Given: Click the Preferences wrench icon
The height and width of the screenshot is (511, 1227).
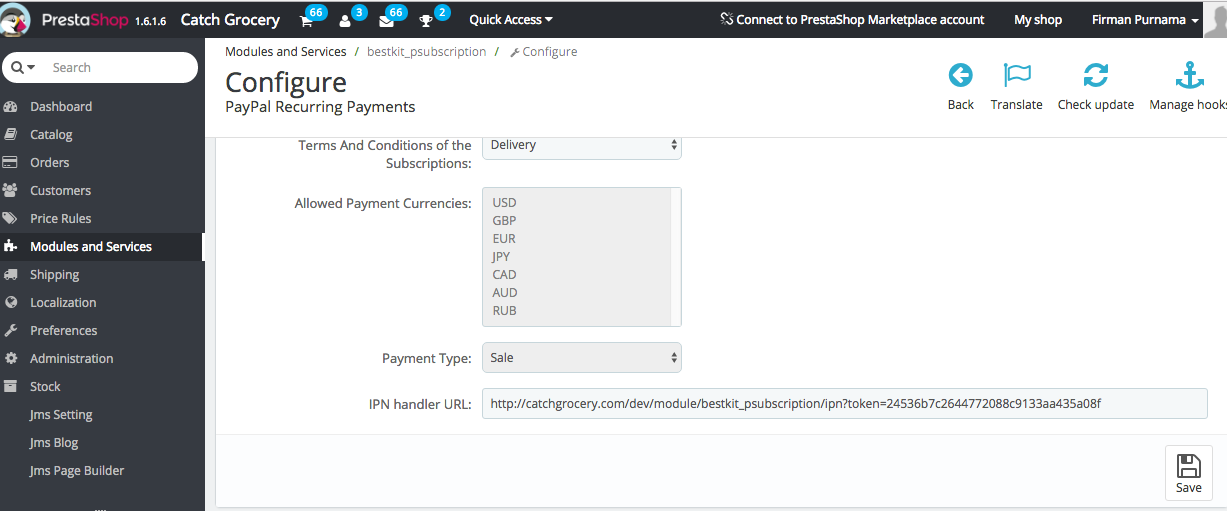Looking at the screenshot, I should pos(11,330).
